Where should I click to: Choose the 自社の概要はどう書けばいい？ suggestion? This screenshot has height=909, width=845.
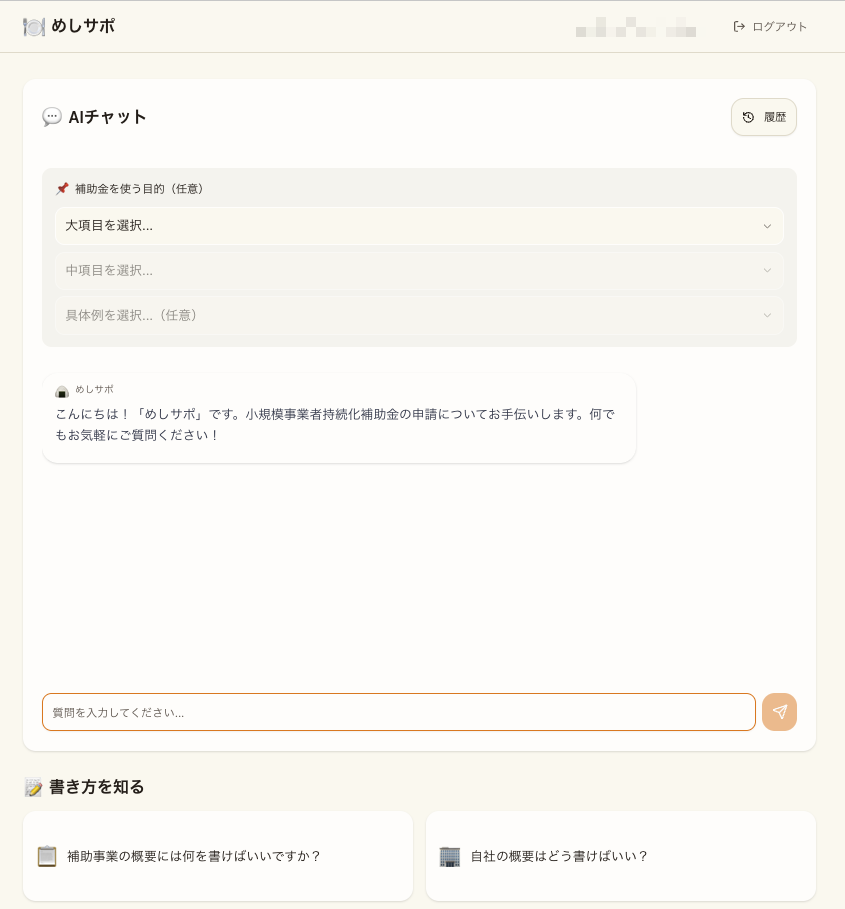click(560, 856)
